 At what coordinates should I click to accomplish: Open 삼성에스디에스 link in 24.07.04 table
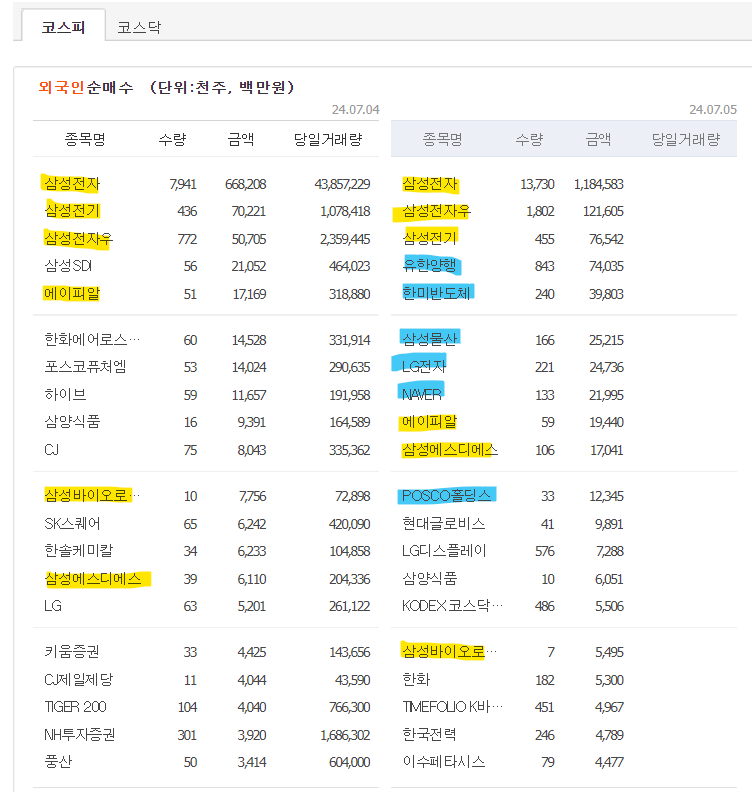(92, 578)
